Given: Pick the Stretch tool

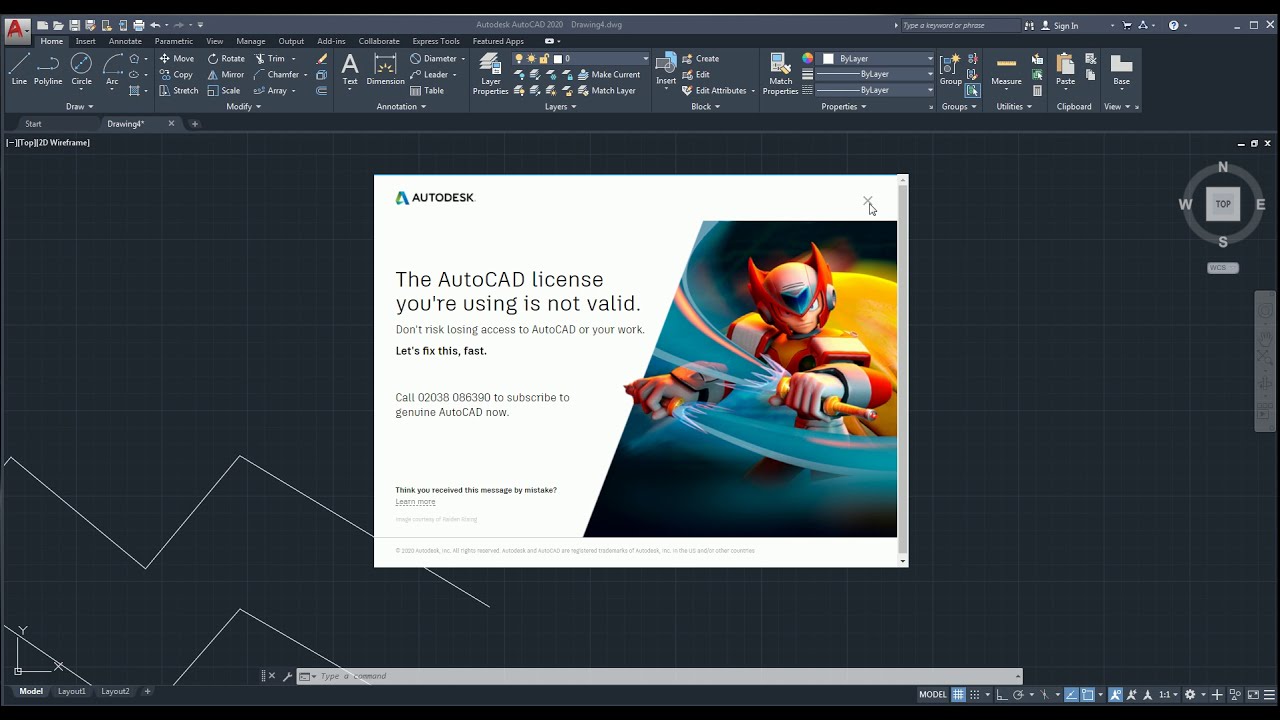Looking at the screenshot, I should tap(179, 90).
